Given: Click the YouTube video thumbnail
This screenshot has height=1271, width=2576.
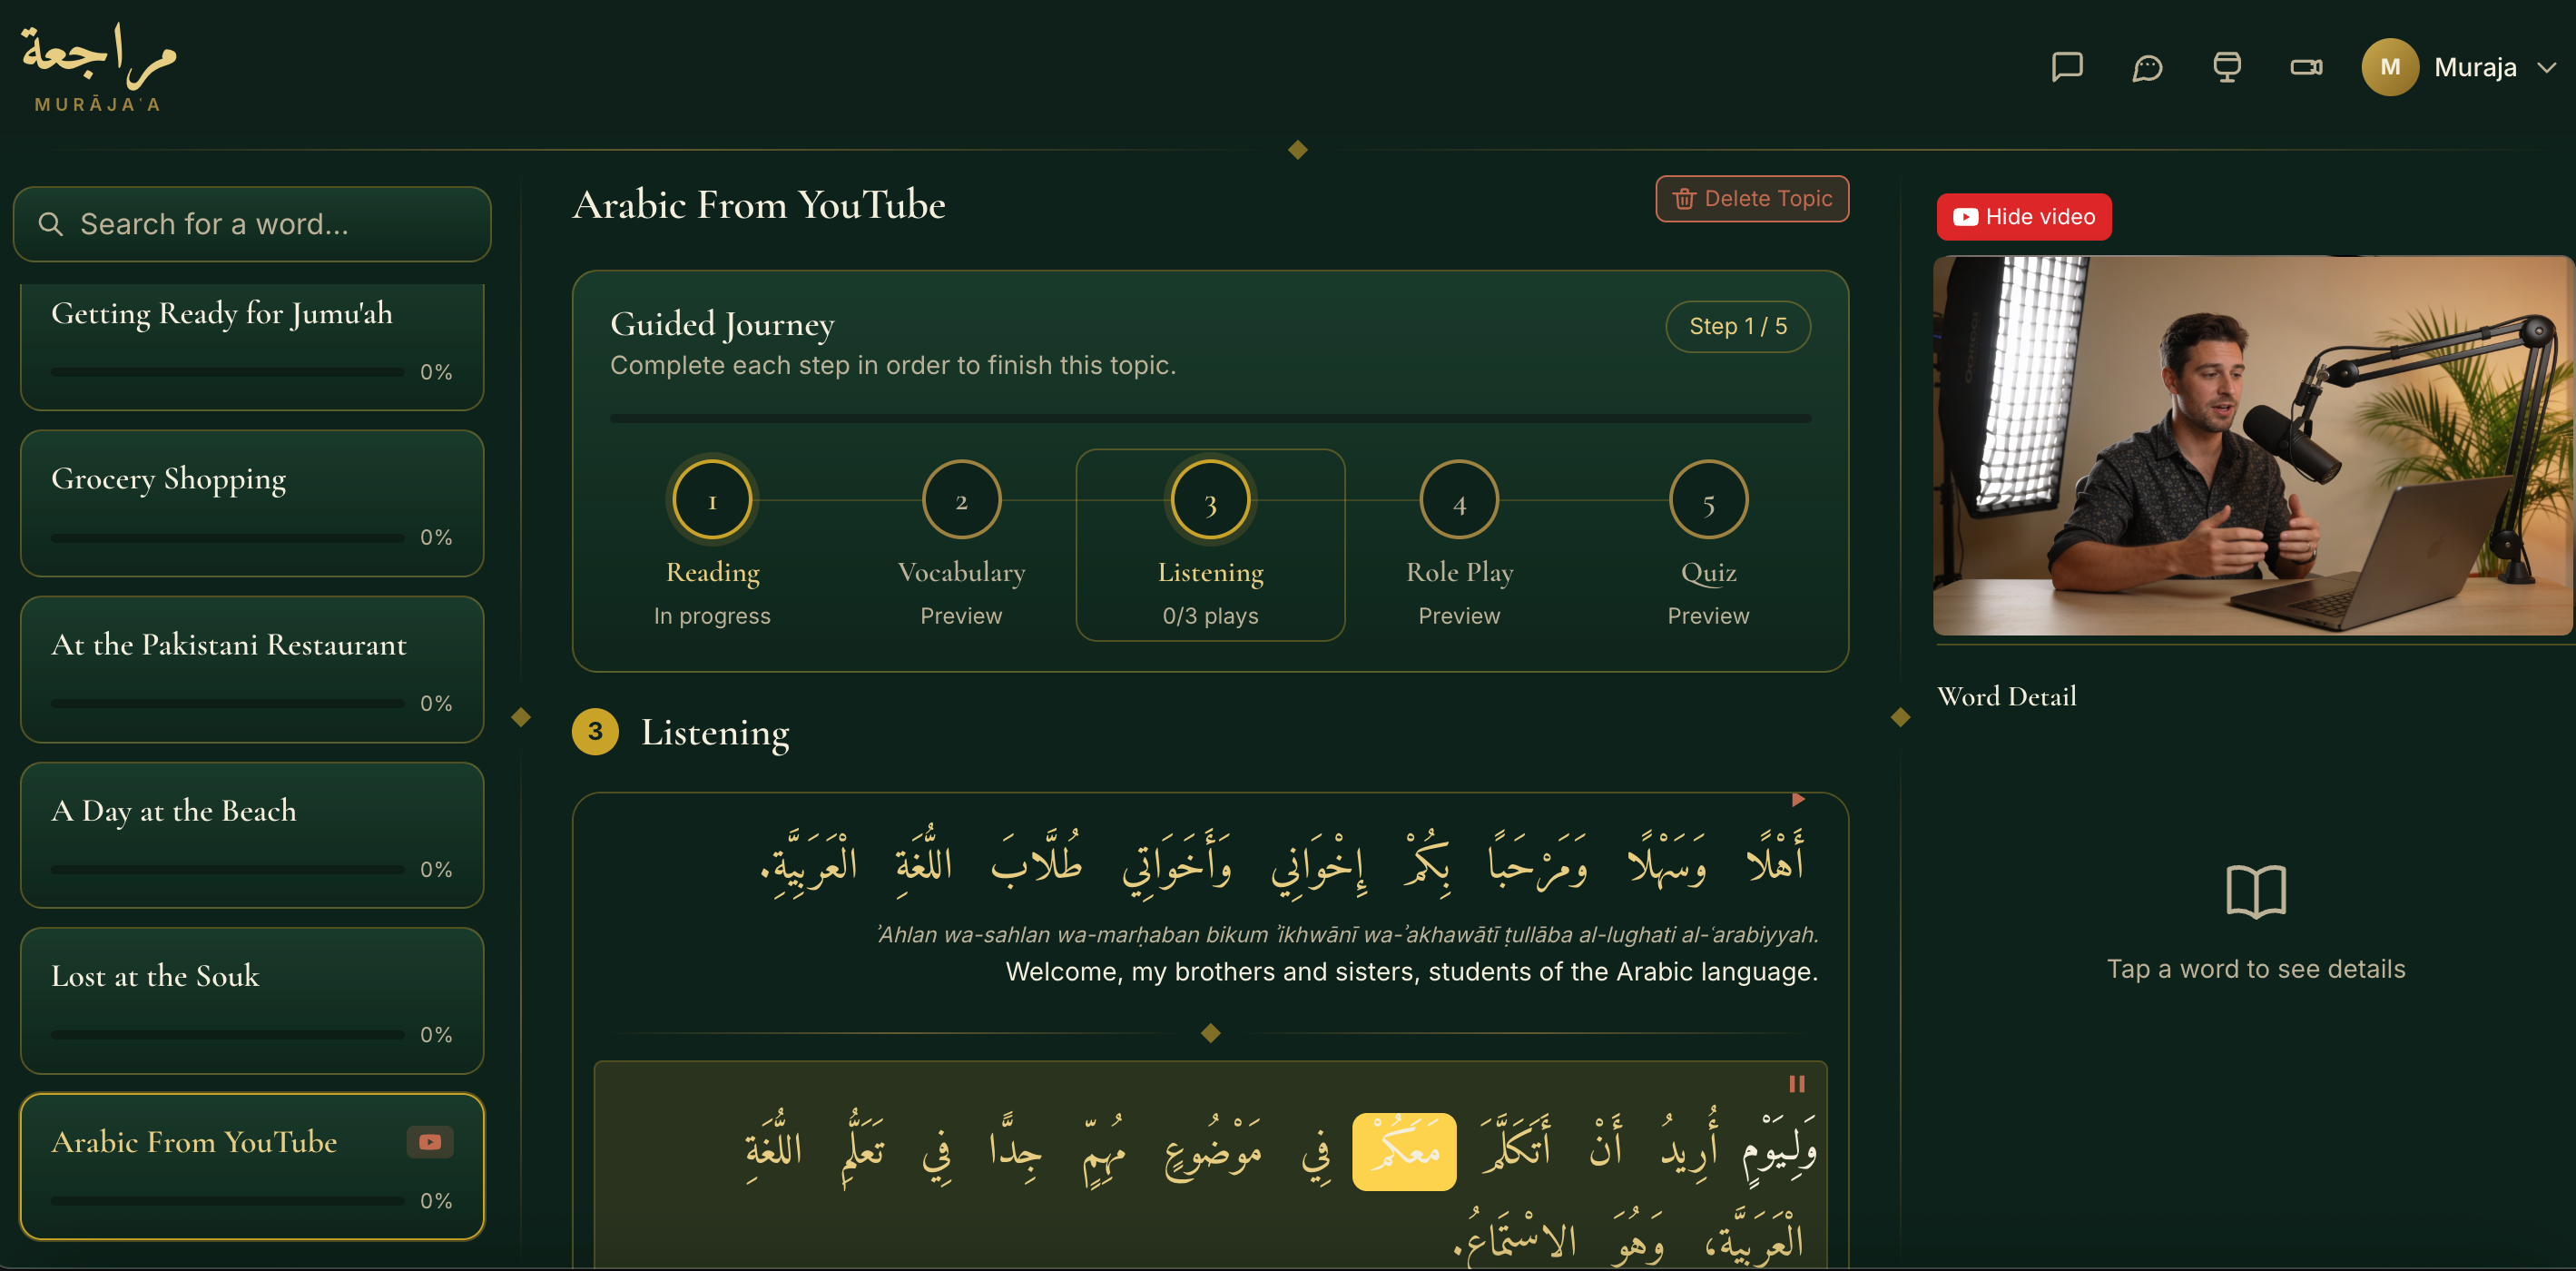Looking at the screenshot, I should point(2253,446).
